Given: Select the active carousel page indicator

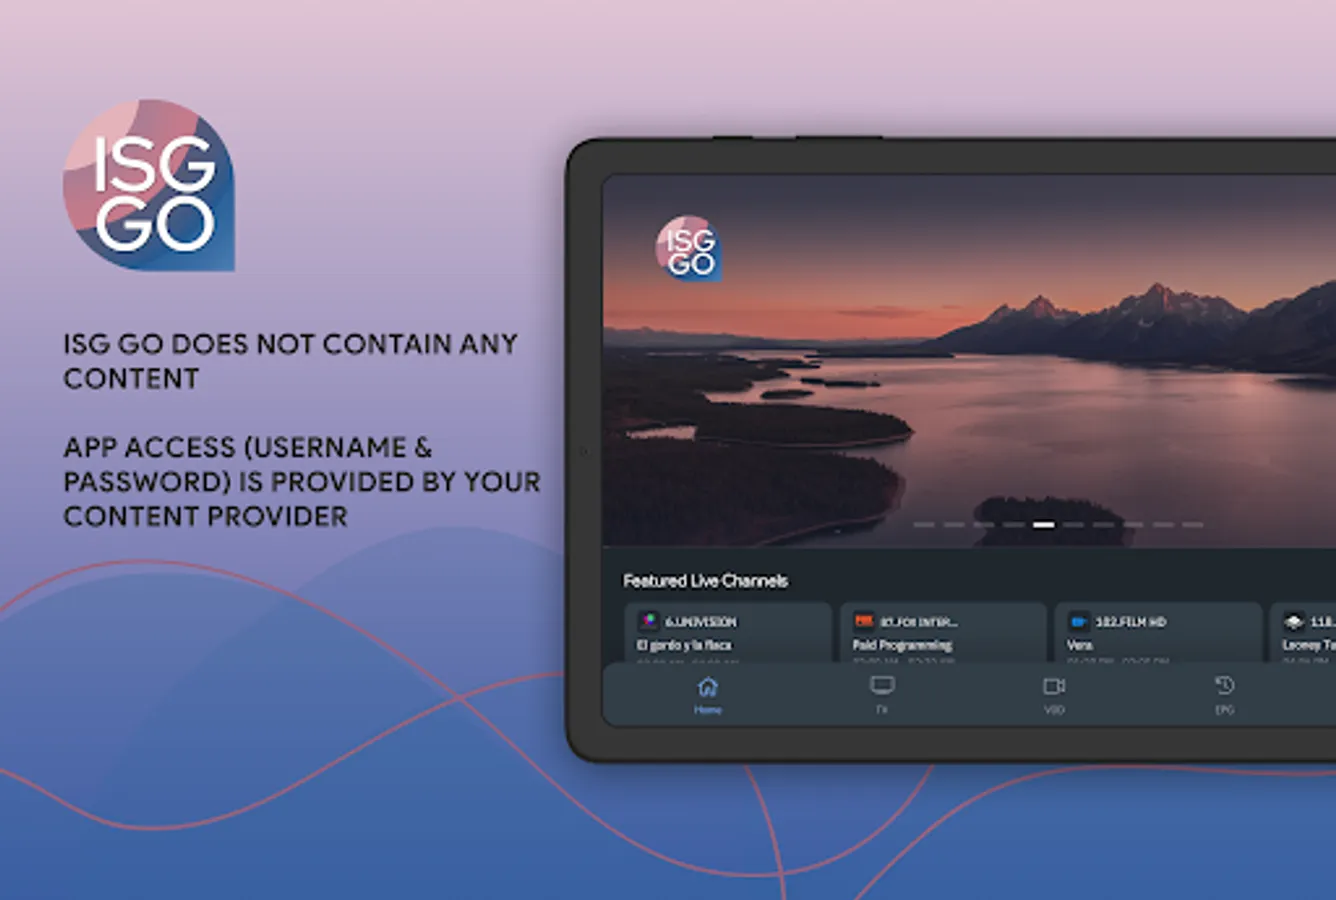Looking at the screenshot, I should 1043,524.
